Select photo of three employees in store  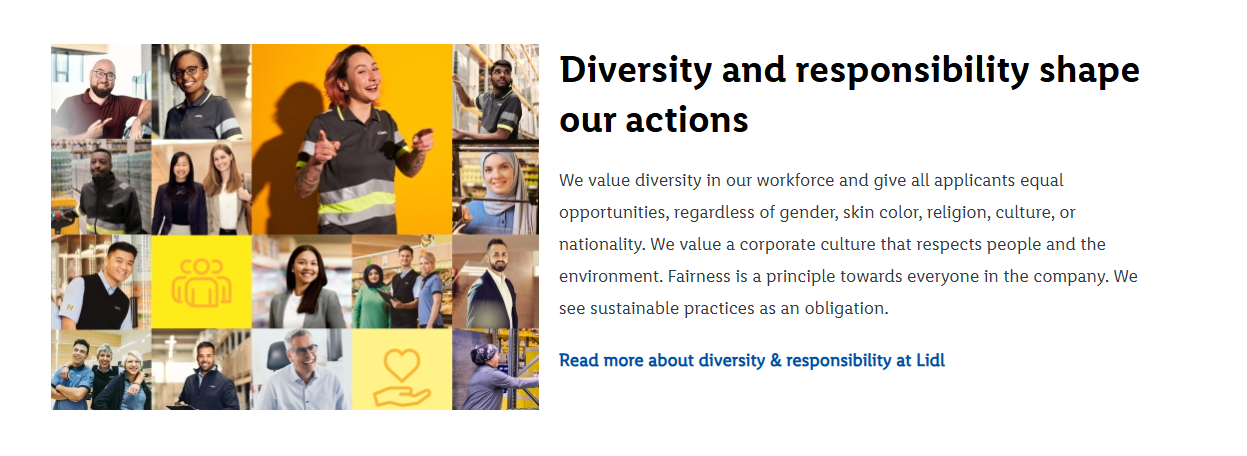tap(401, 282)
